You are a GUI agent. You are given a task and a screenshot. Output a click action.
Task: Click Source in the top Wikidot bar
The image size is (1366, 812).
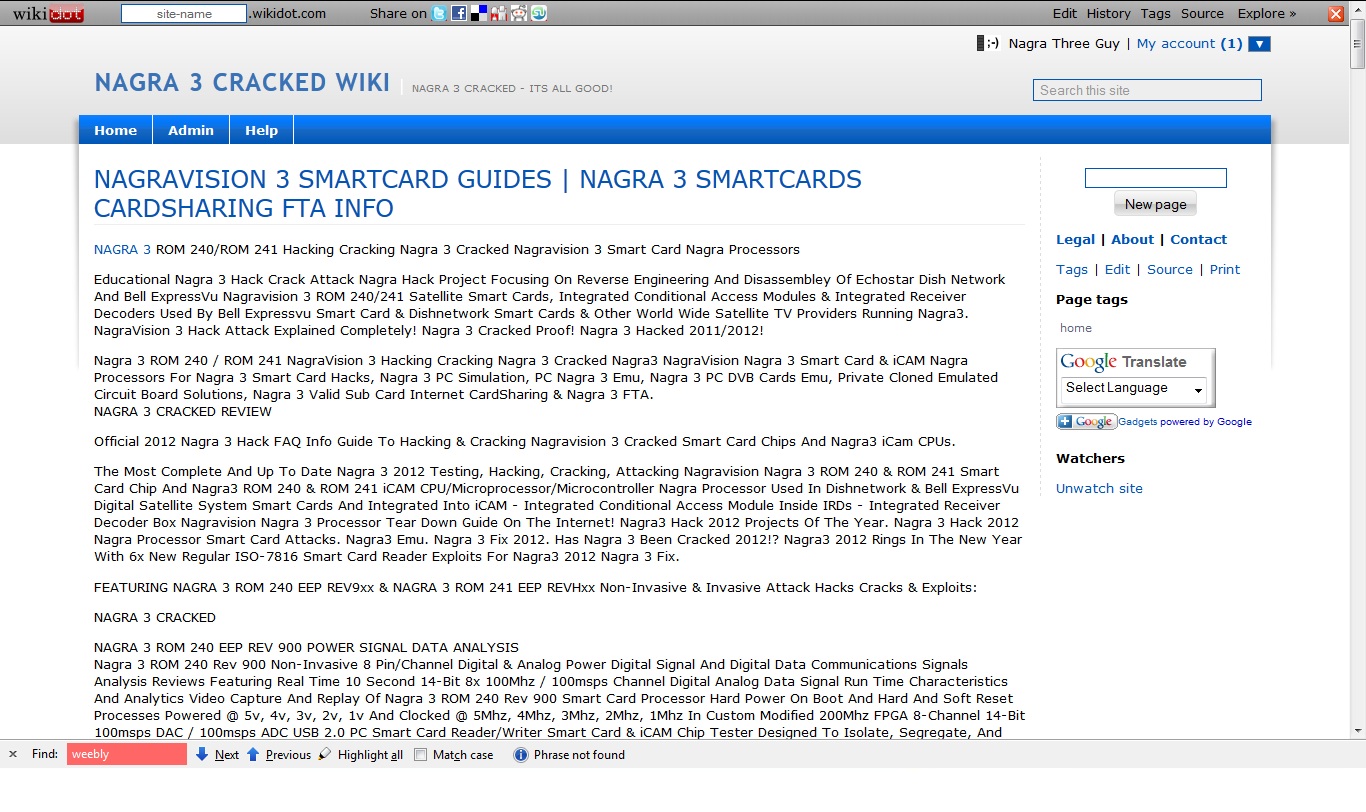(1202, 14)
